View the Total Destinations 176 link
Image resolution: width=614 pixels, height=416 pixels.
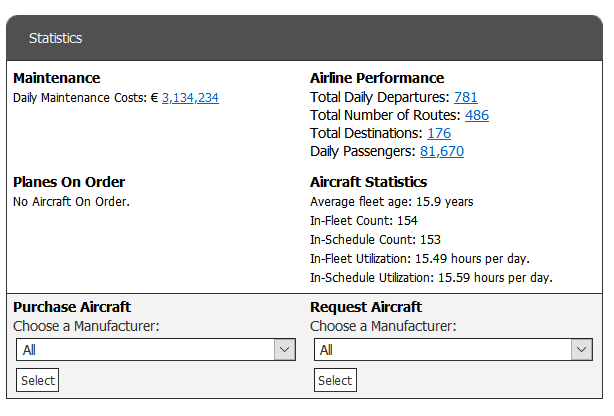pyautogui.click(x=438, y=133)
